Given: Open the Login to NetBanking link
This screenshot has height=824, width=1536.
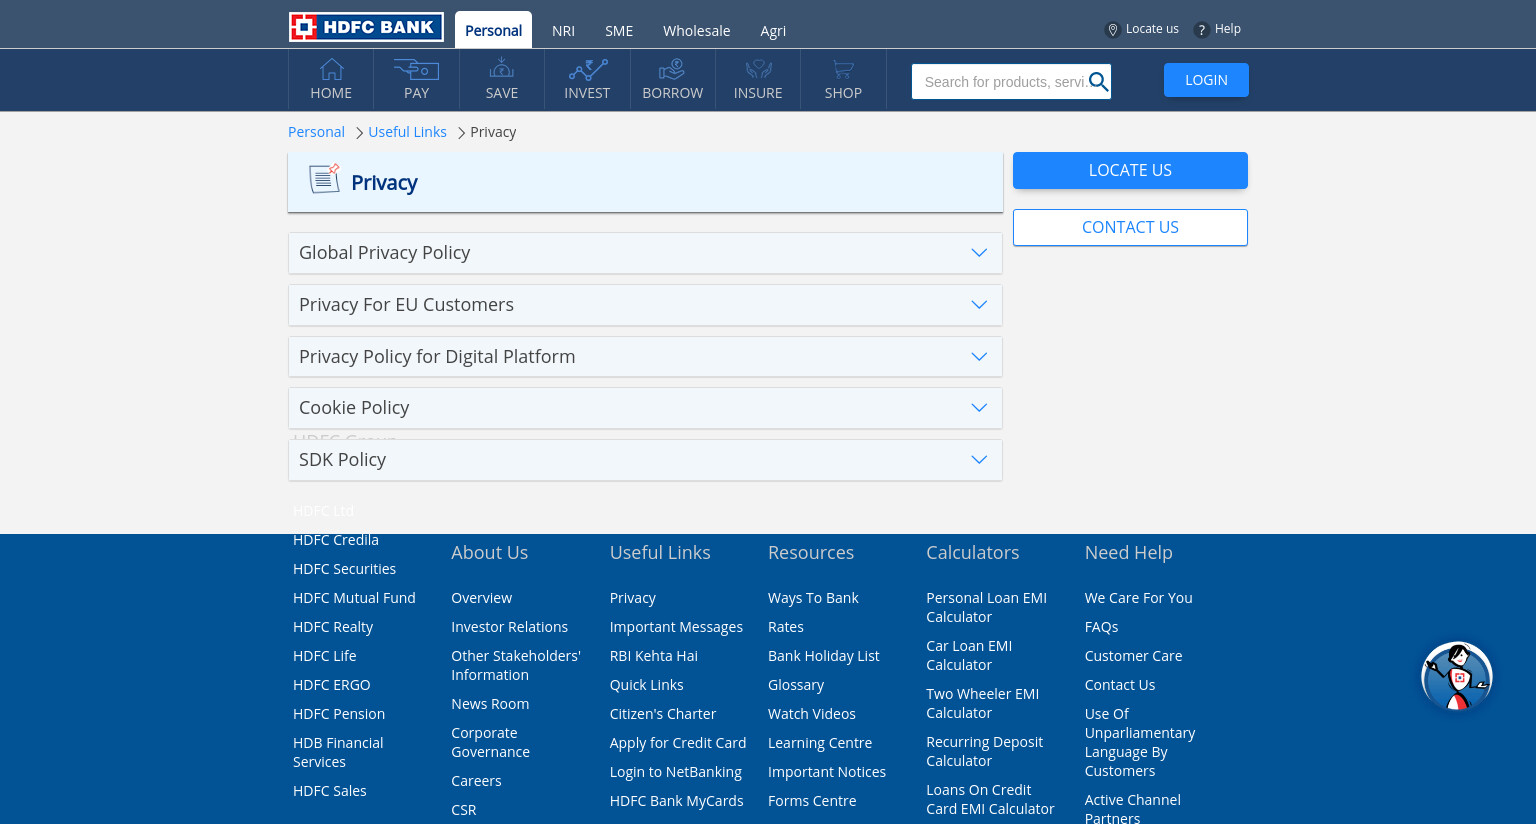Looking at the screenshot, I should click(x=676, y=772).
